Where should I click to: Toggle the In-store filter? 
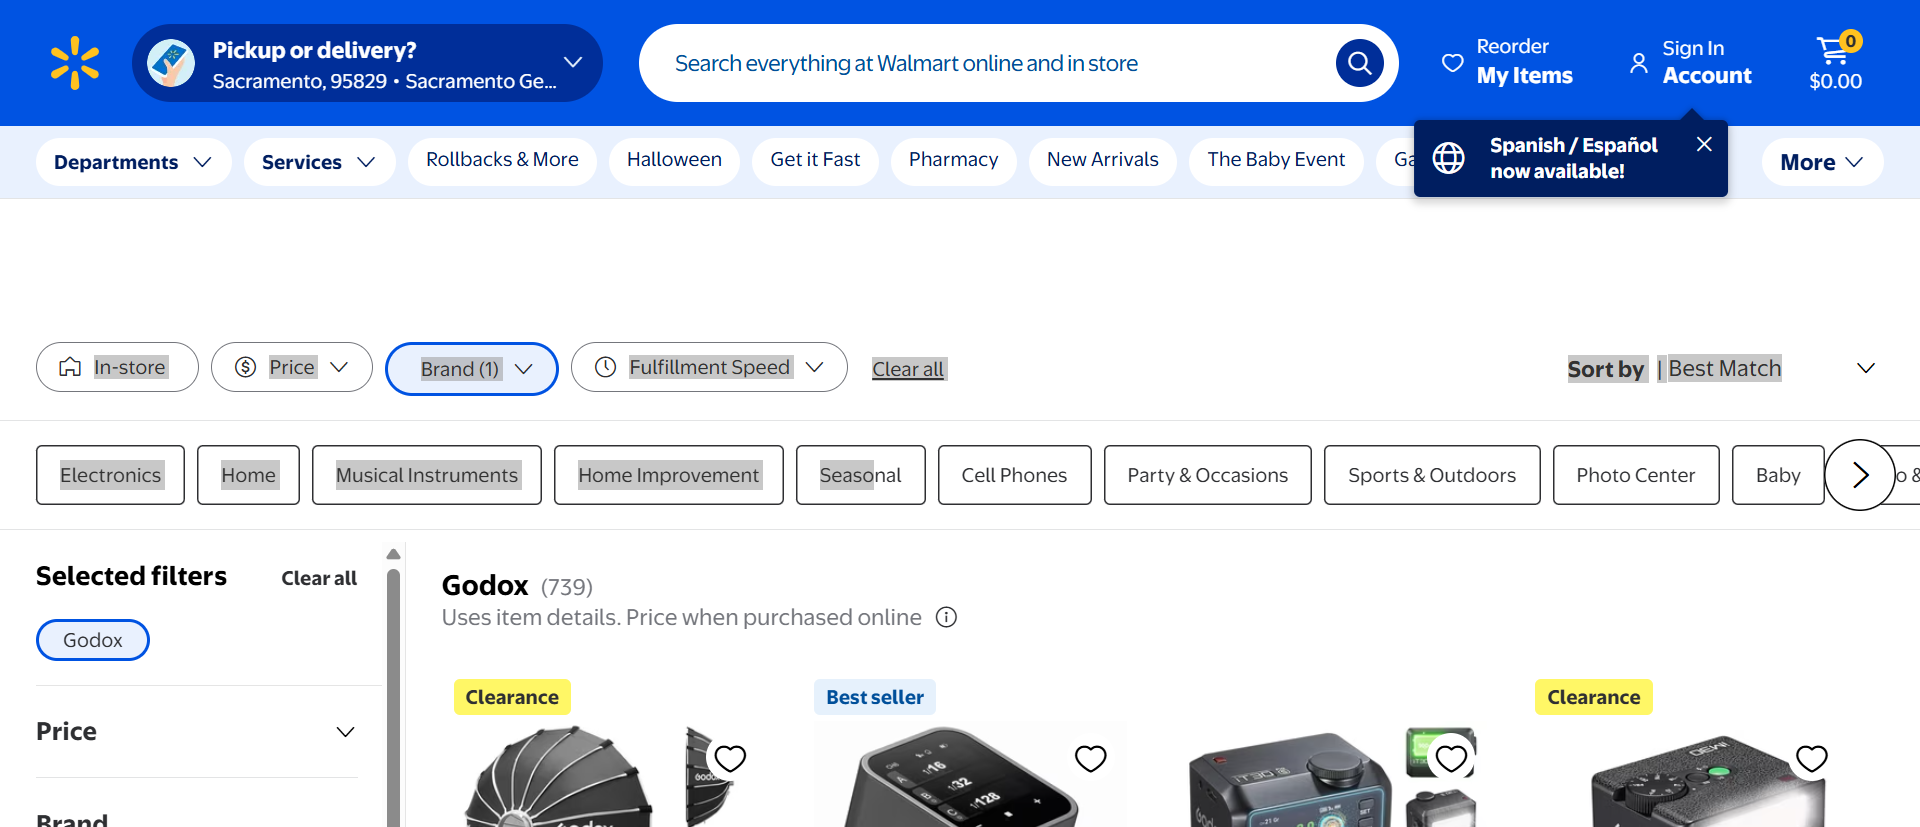[x=117, y=367]
